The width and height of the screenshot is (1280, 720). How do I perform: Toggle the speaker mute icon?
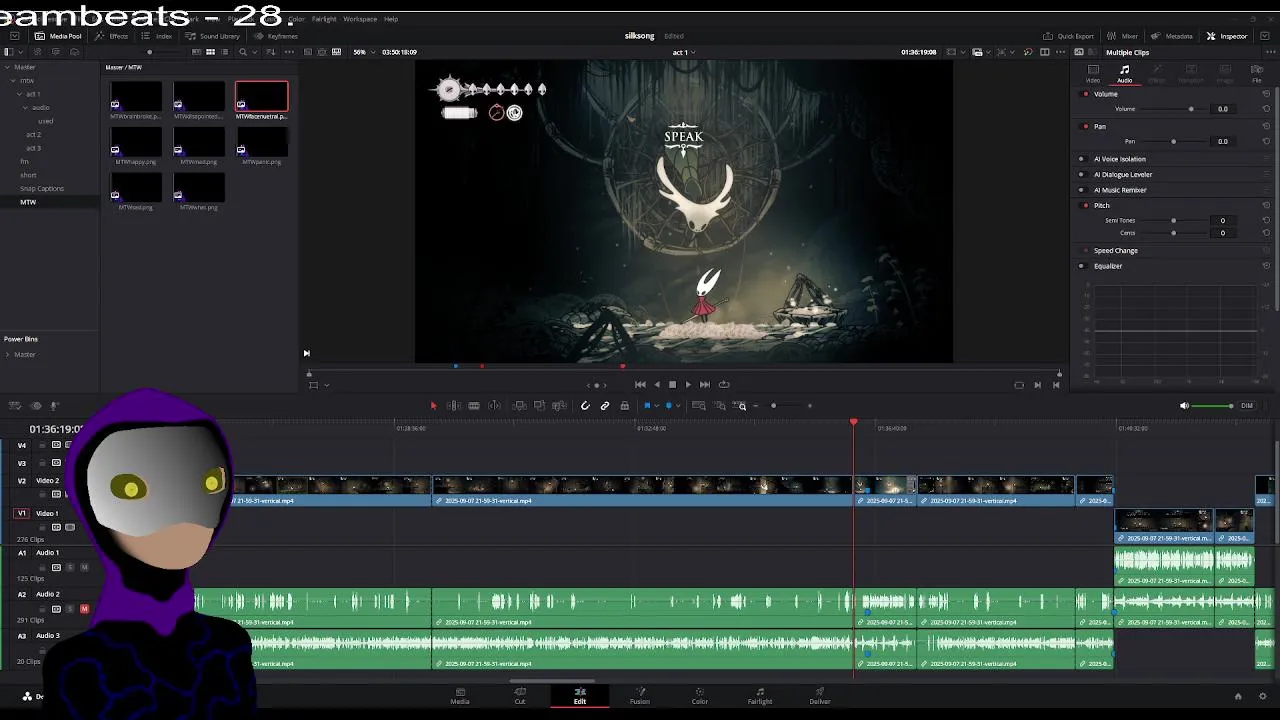(x=1184, y=406)
